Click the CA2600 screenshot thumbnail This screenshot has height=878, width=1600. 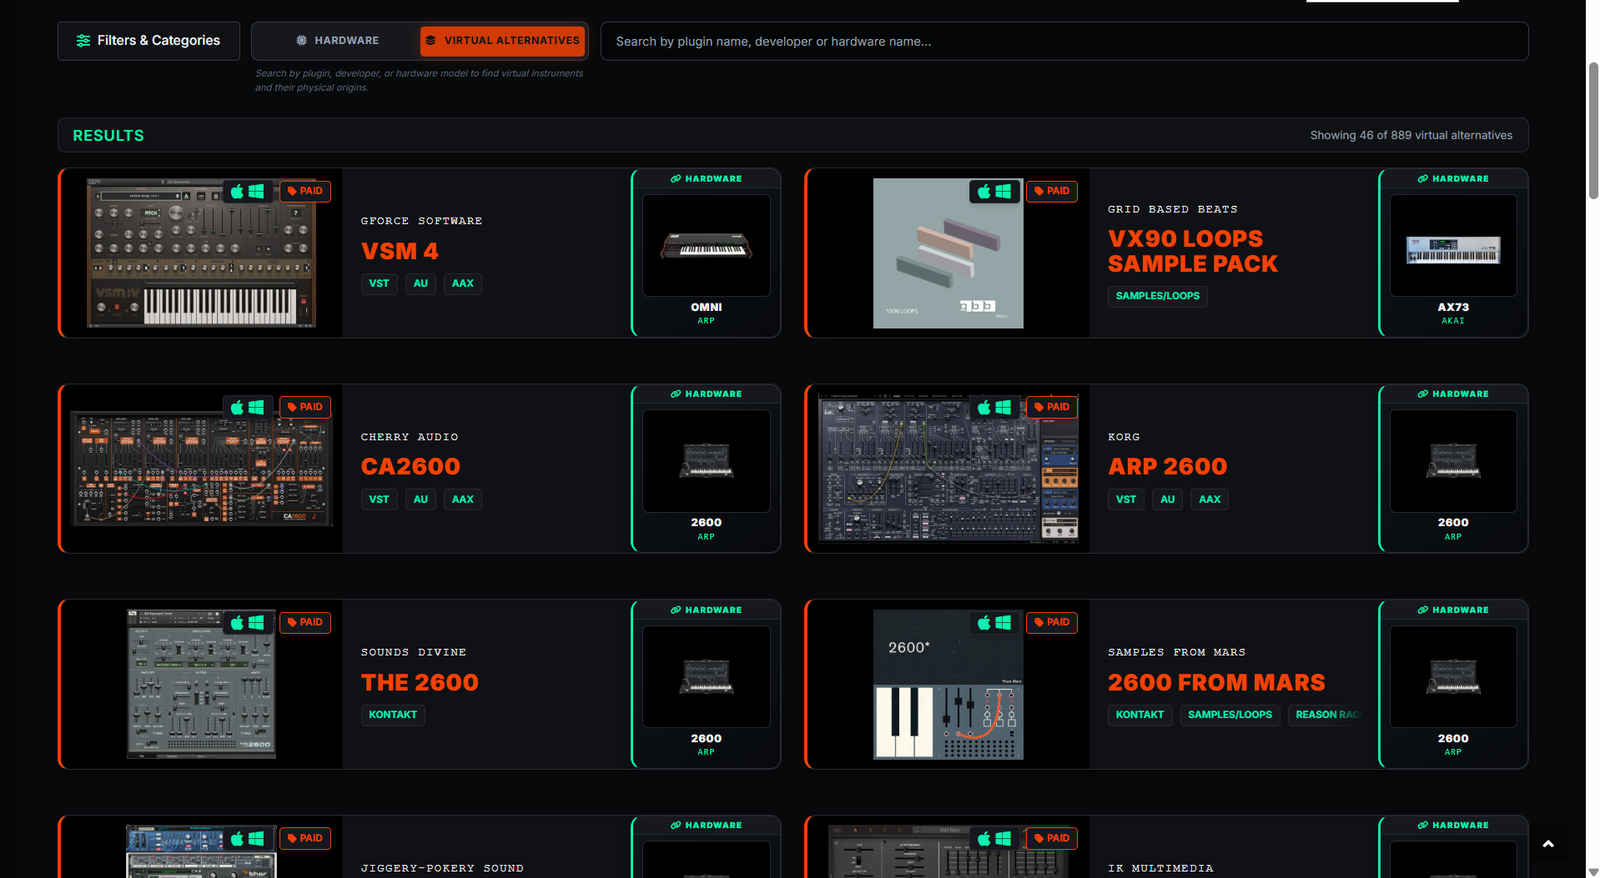coord(201,469)
